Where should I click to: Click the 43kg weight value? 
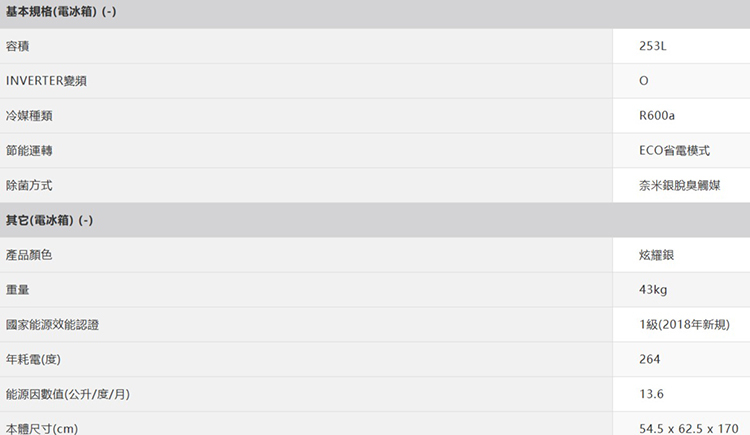(x=653, y=290)
